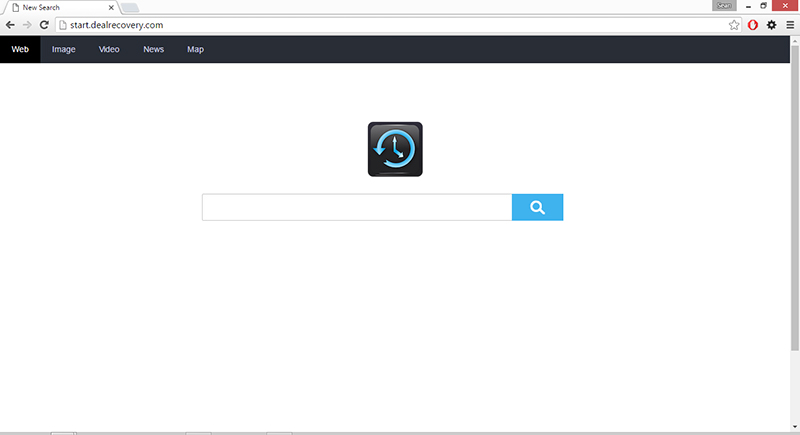Click the vertical scrollbar thumb

(x=795, y=198)
